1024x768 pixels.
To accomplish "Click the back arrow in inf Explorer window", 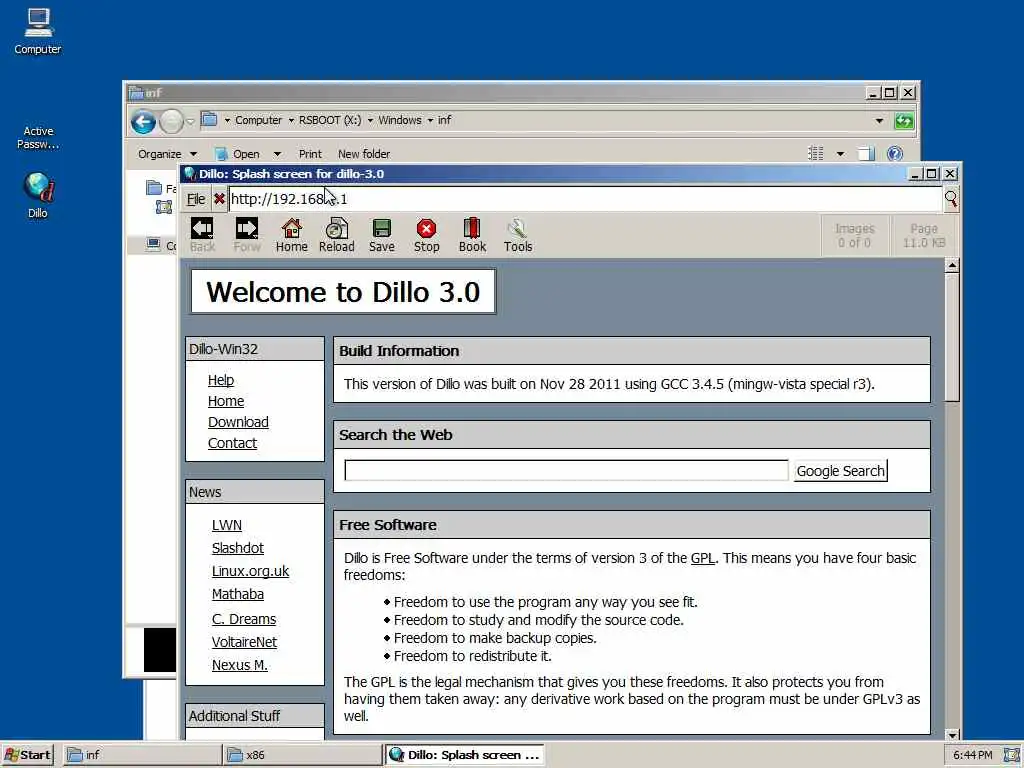I will [x=143, y=121].
